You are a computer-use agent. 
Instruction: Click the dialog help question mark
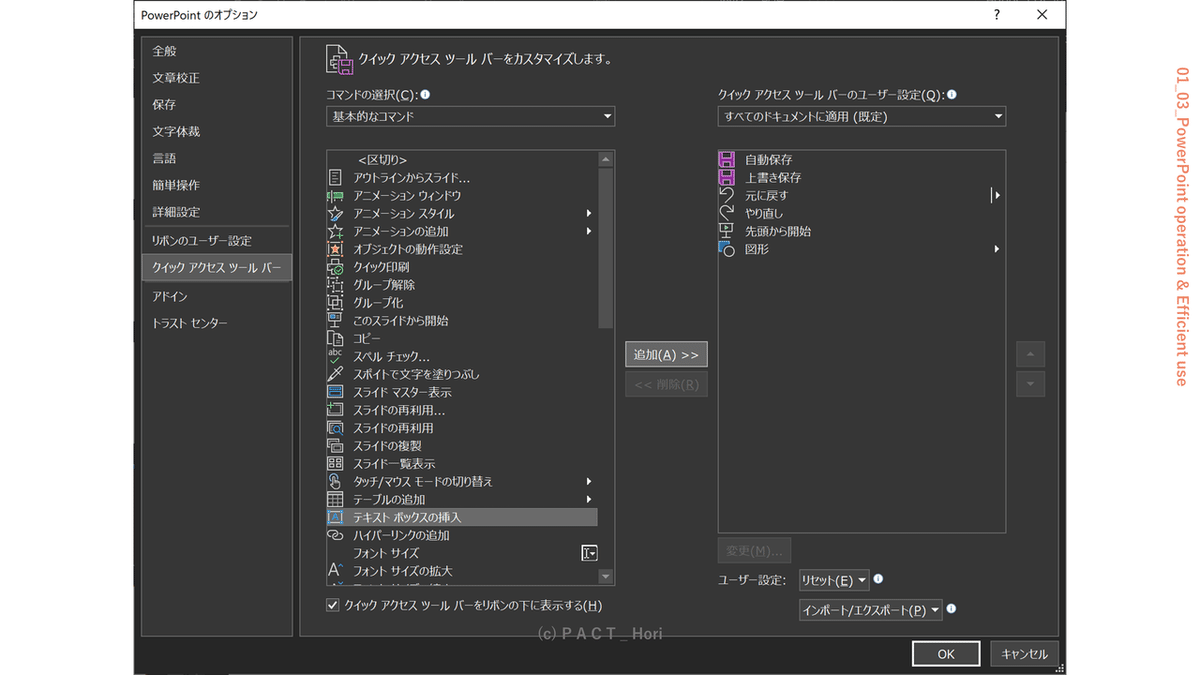tap(997, 15)
